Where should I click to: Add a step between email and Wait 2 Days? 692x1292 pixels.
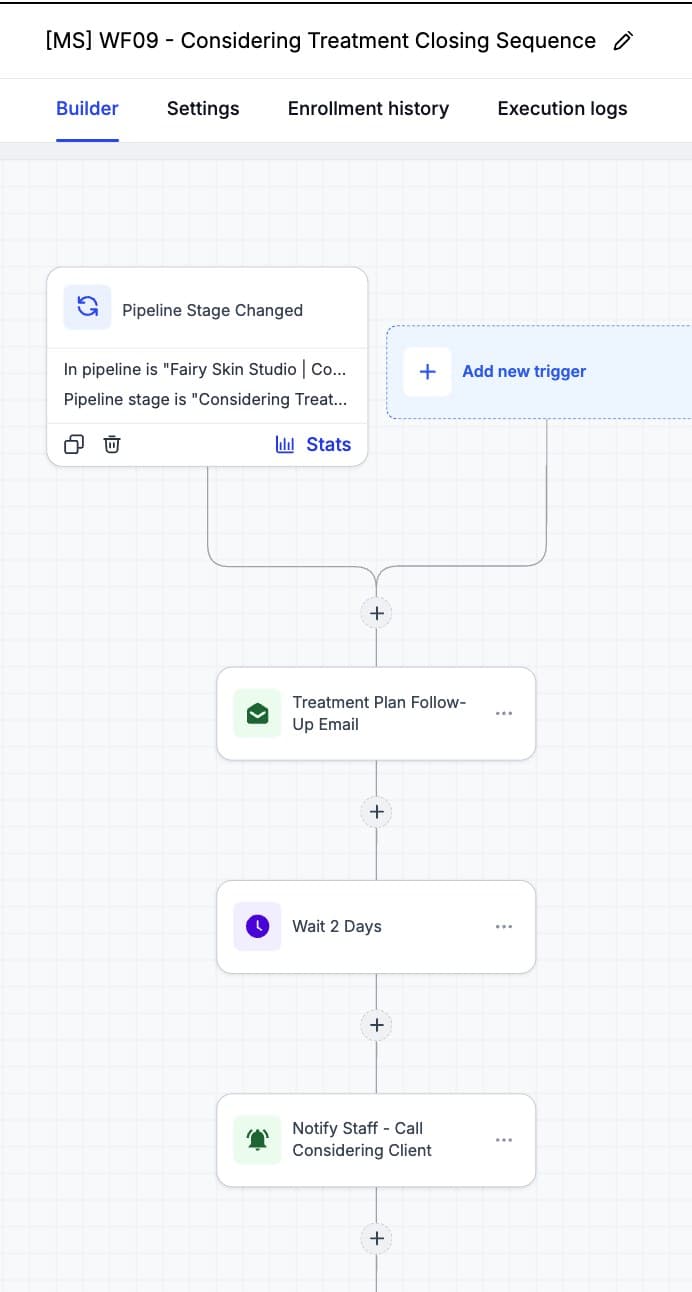coord(376,811)
